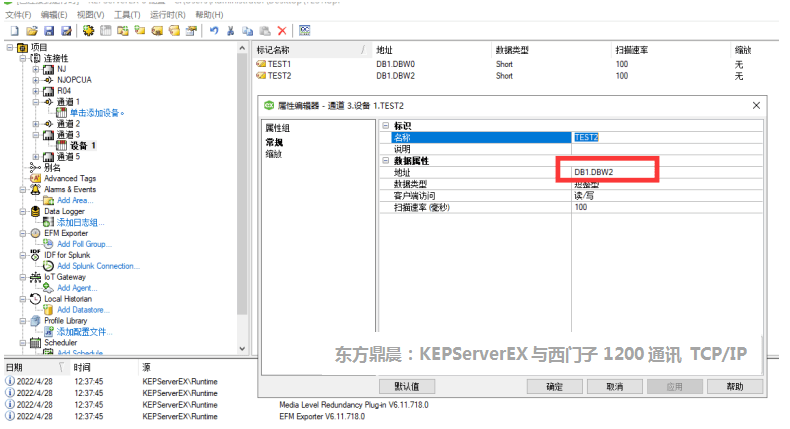Open the runtime configuration gear icon
Viewport: 790px width, 429px height.
tap(88, 32)
